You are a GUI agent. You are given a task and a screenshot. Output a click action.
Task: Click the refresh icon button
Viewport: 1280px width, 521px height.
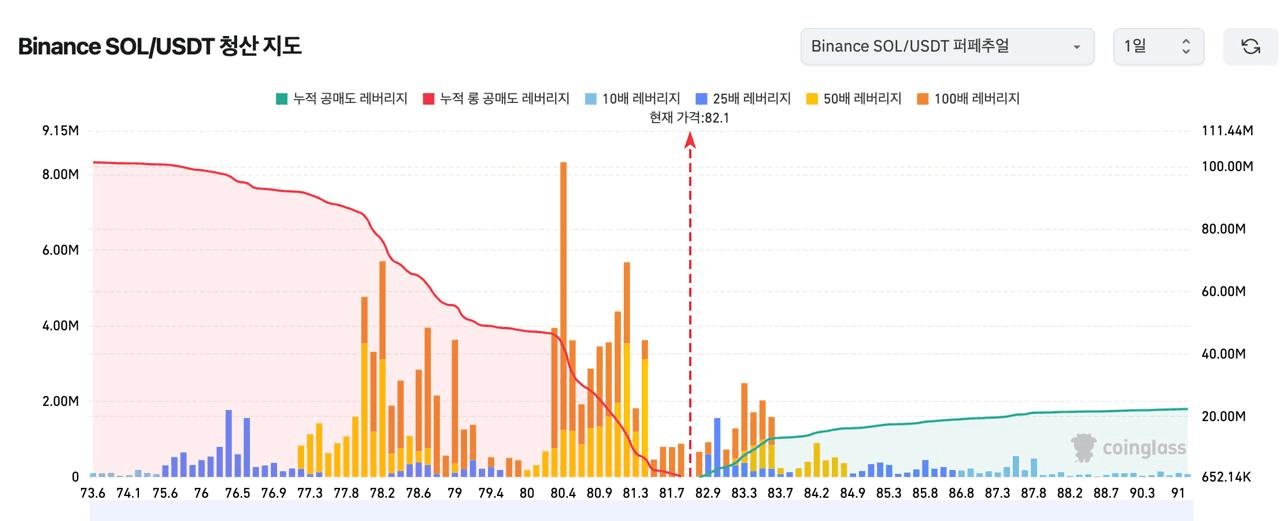point(1250,46)
